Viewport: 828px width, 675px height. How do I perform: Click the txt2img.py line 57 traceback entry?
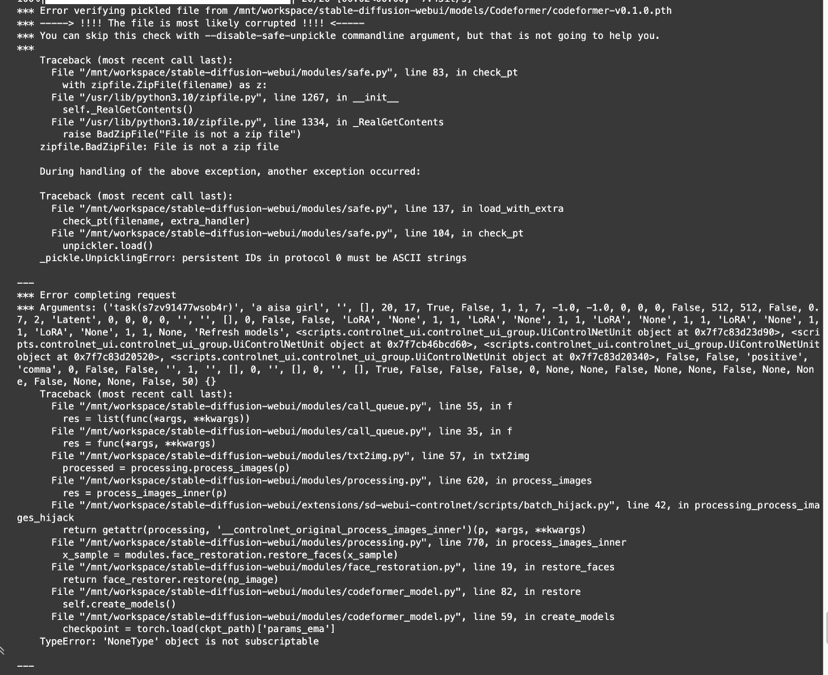pos(290,456)
